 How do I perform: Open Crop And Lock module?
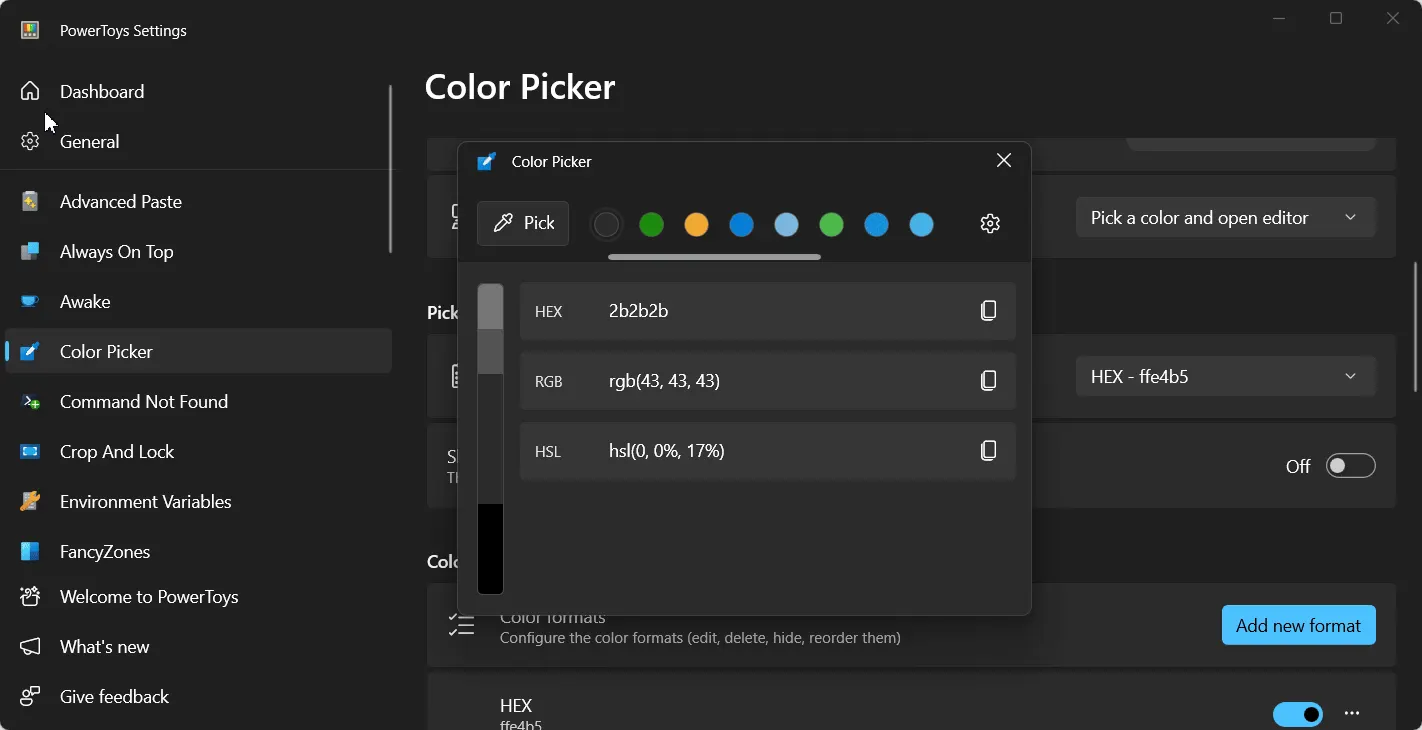coord(198,451)
